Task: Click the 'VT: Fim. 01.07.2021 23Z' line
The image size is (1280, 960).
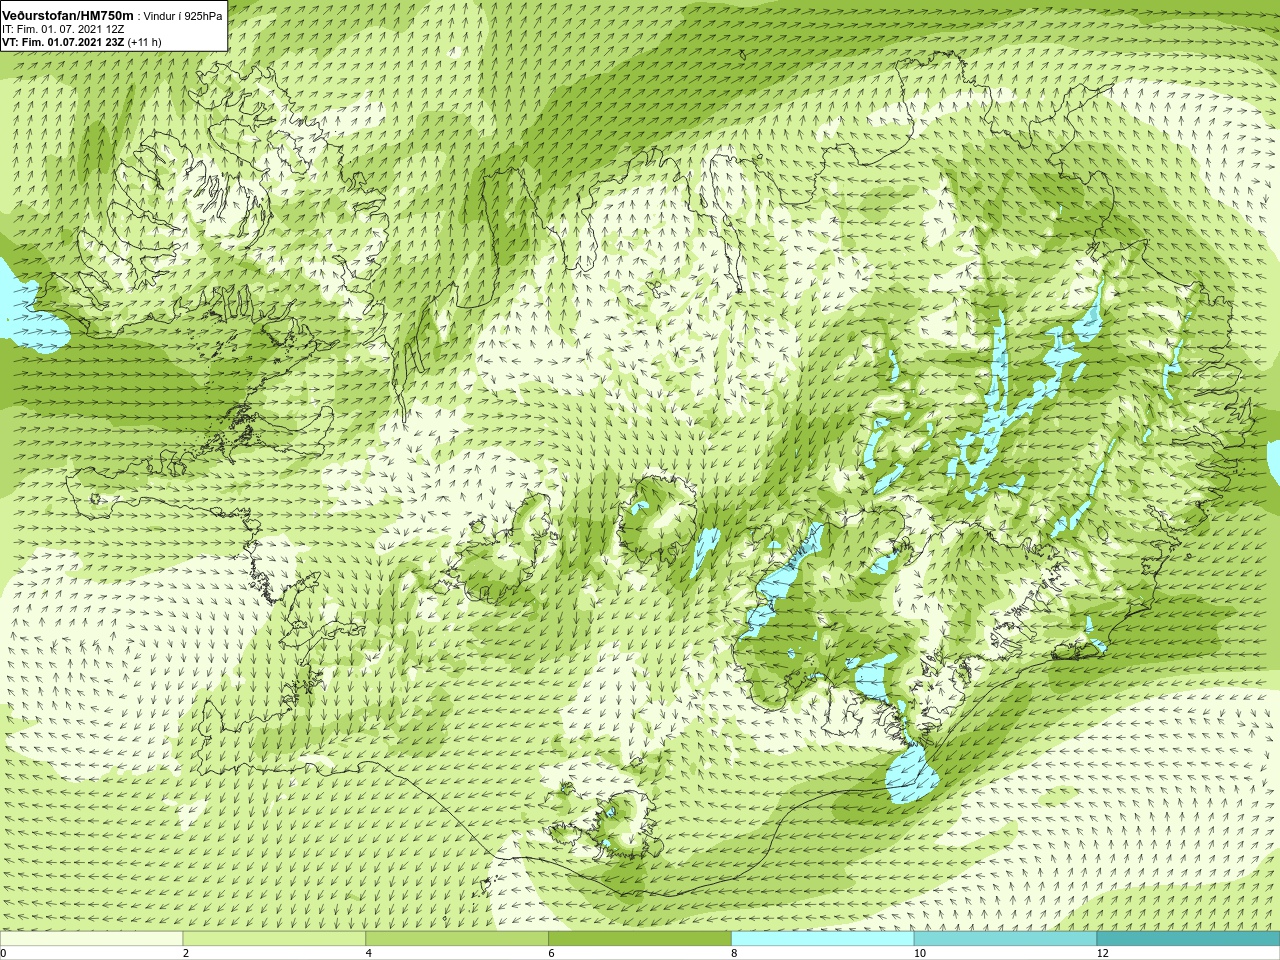Action: coord(63,42)
